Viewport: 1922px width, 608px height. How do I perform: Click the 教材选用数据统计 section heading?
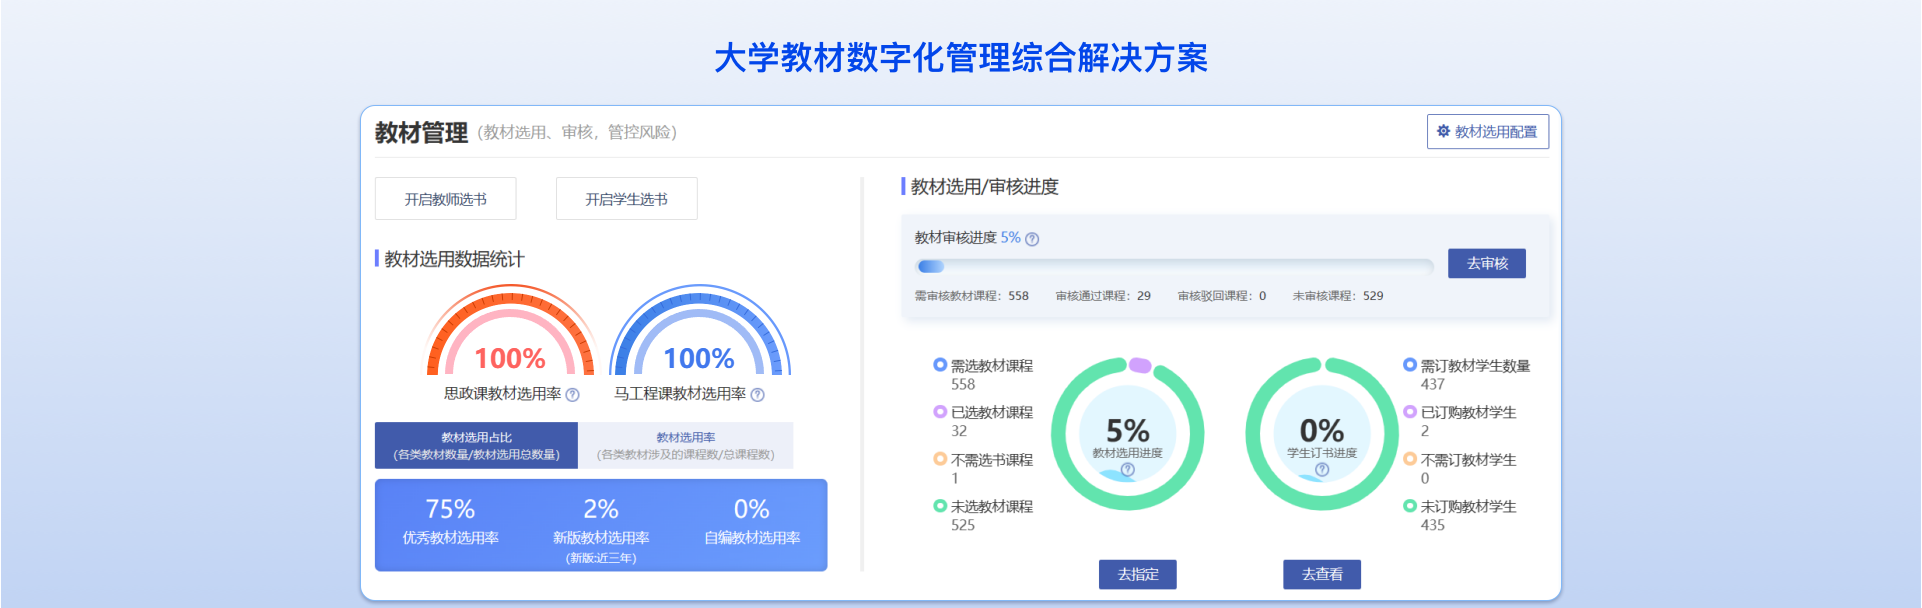point(454,259)
